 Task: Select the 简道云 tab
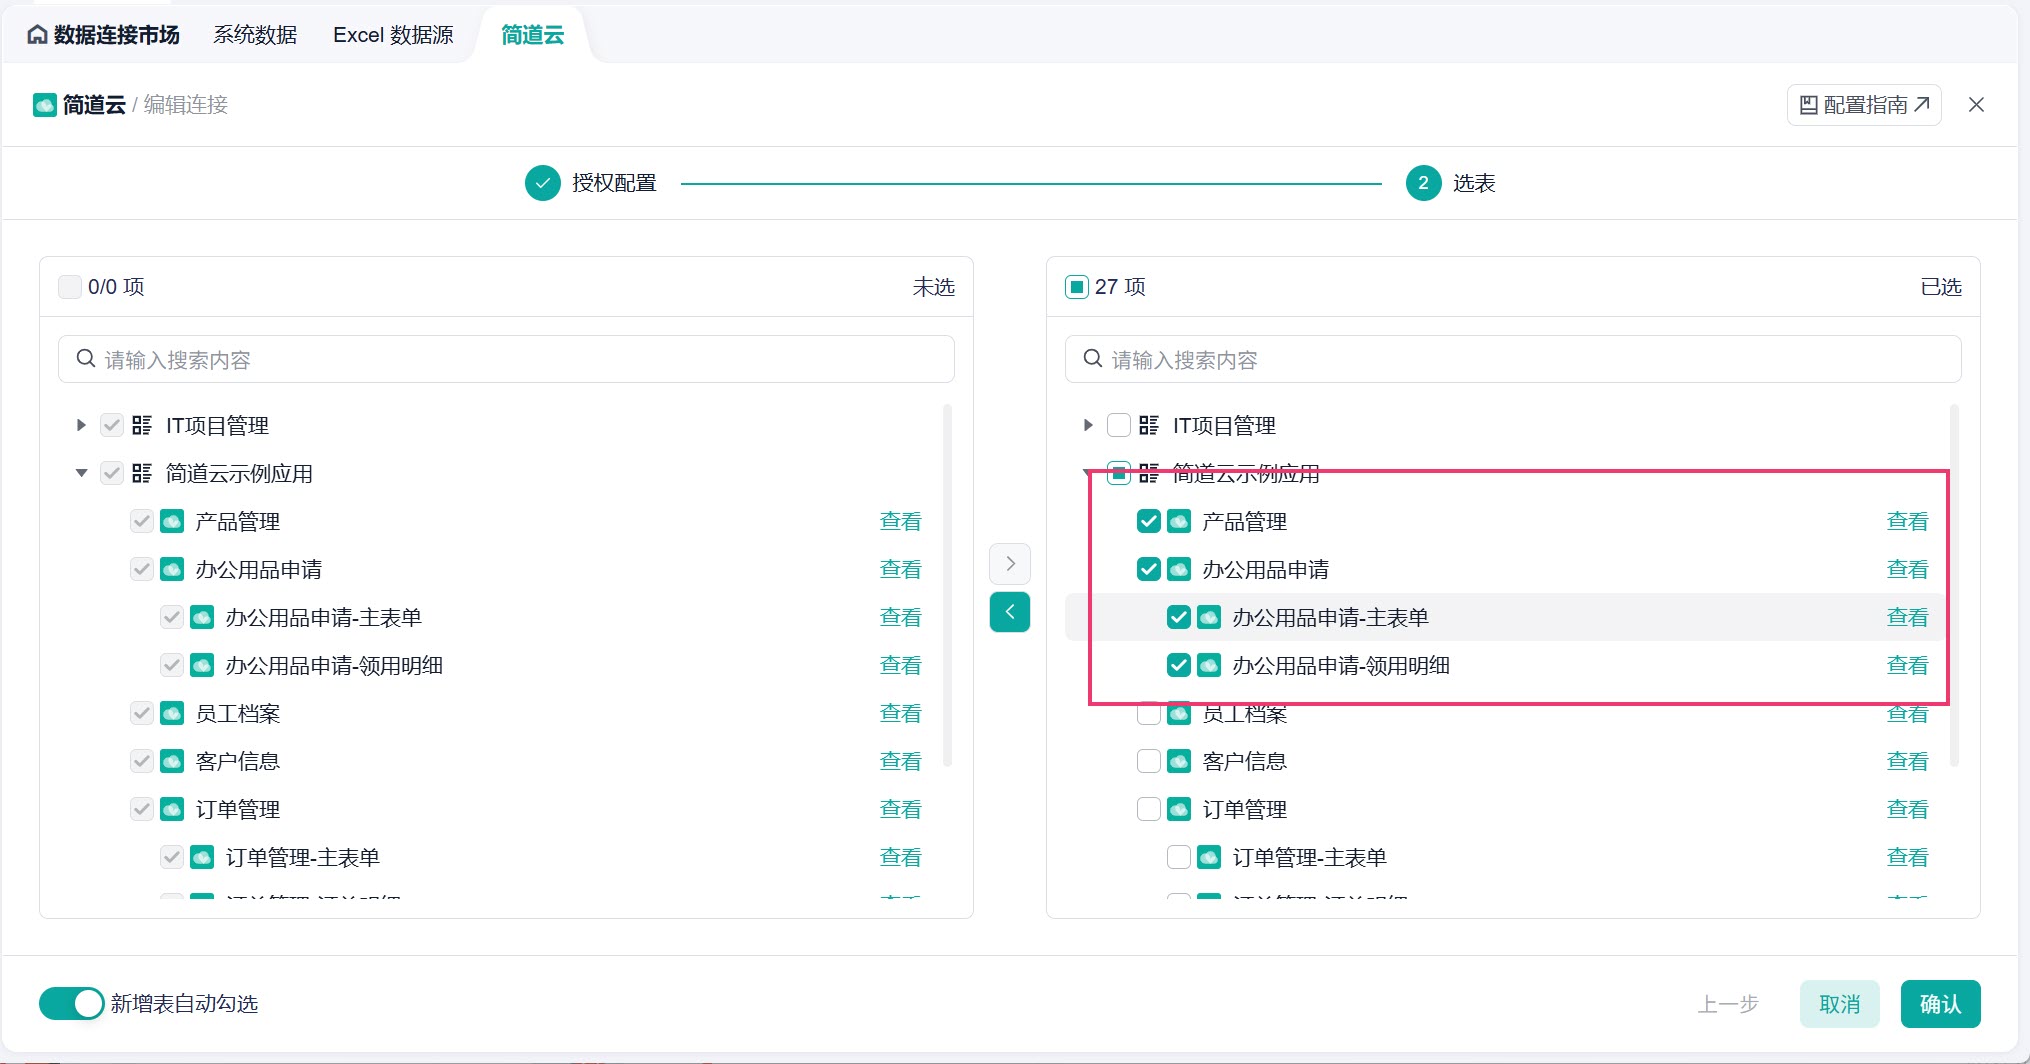tap(532, 35)
